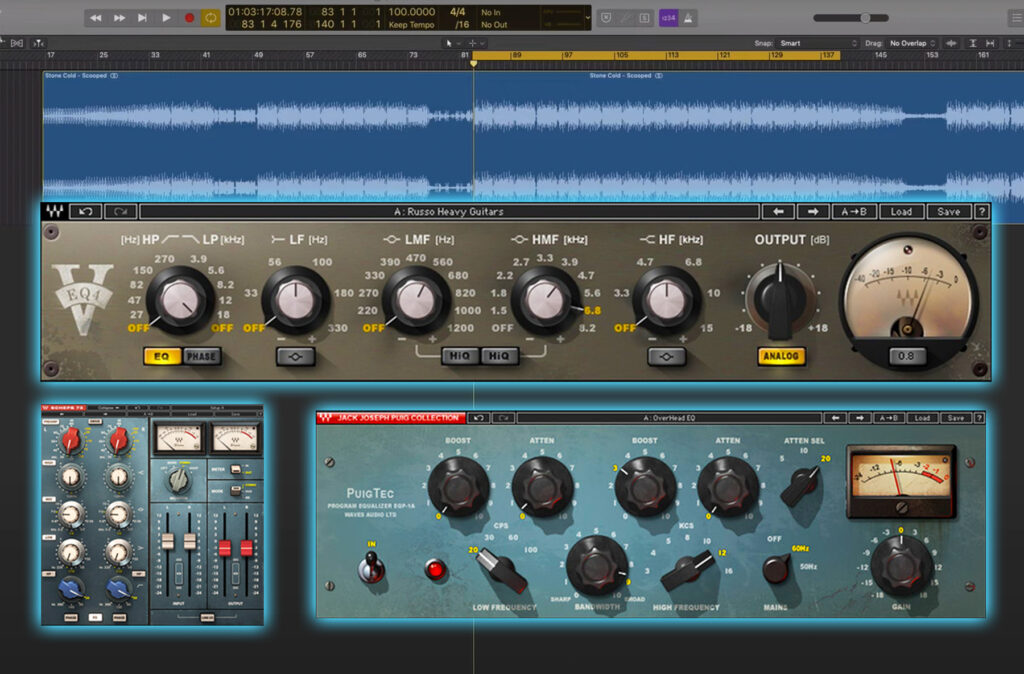
Task: Click the PuigTec Low Frequency CPS selector
Action: click(502, 570)
